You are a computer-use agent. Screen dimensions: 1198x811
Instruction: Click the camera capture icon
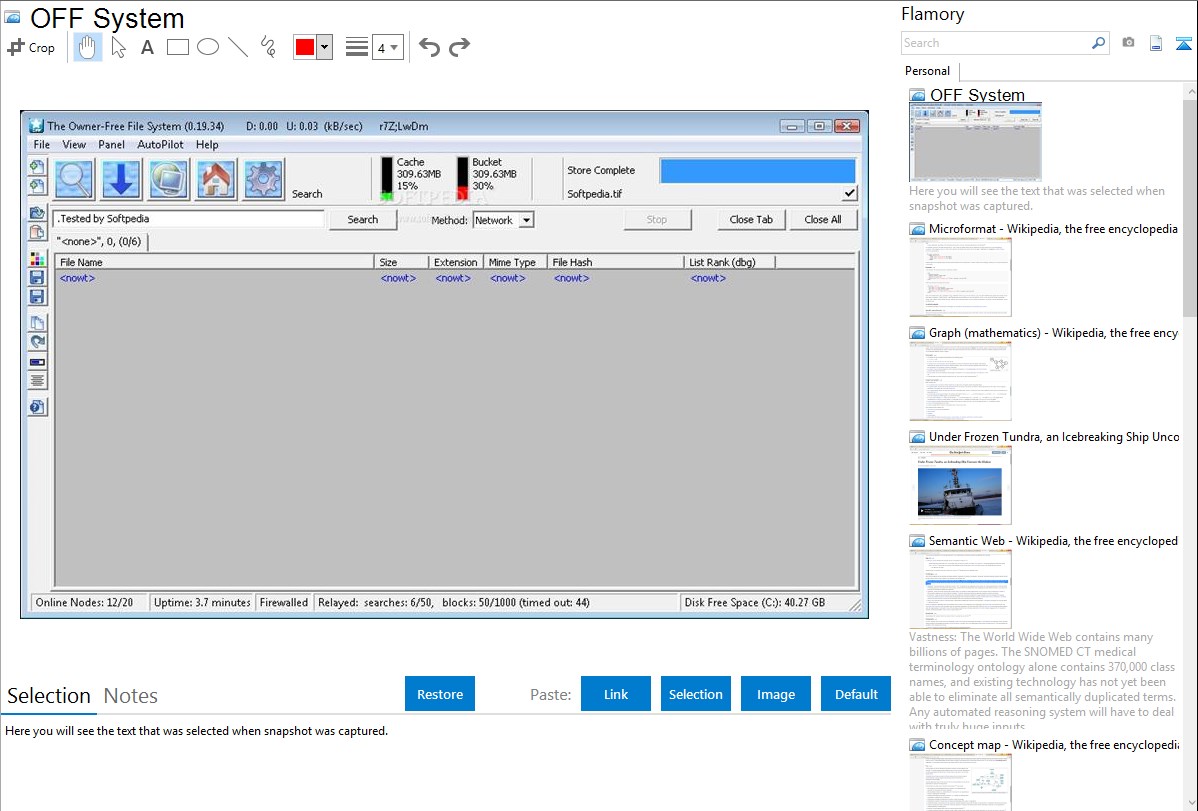pos(1128,43)
